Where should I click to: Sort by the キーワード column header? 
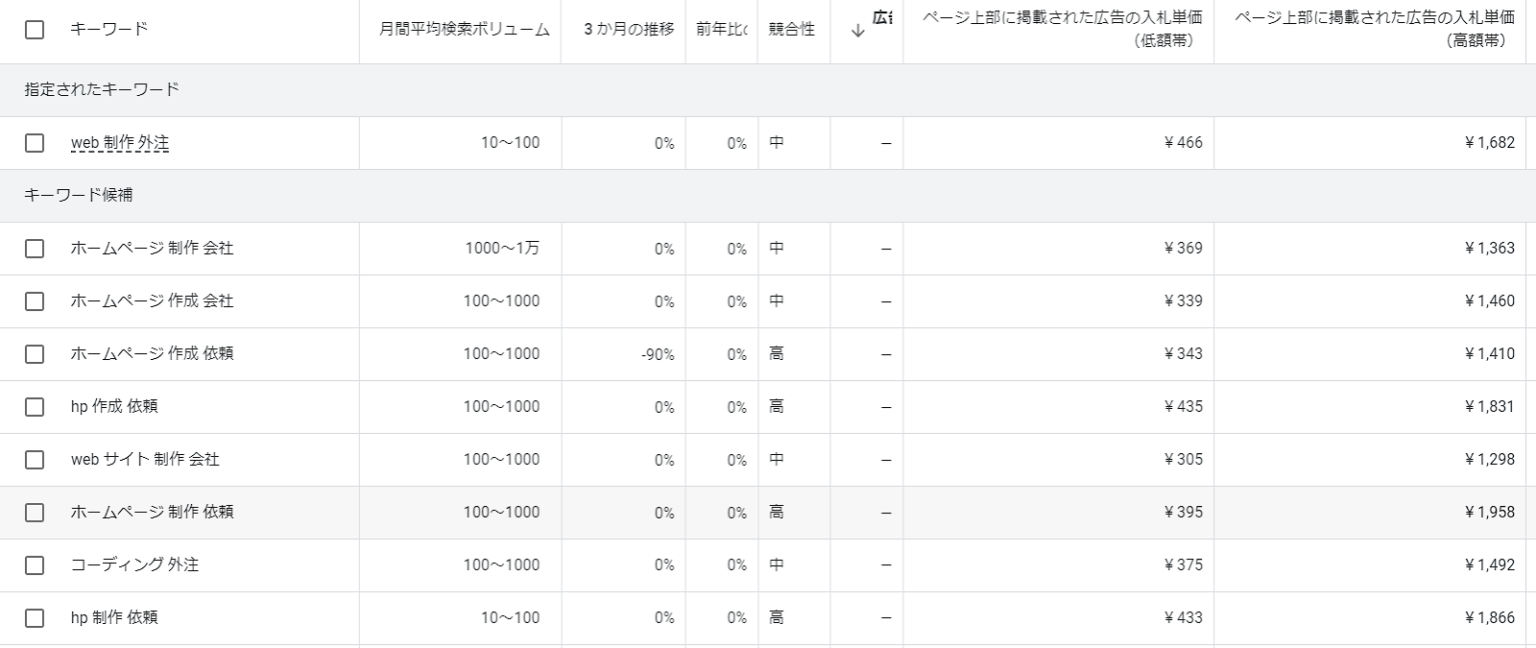(109, 30)
